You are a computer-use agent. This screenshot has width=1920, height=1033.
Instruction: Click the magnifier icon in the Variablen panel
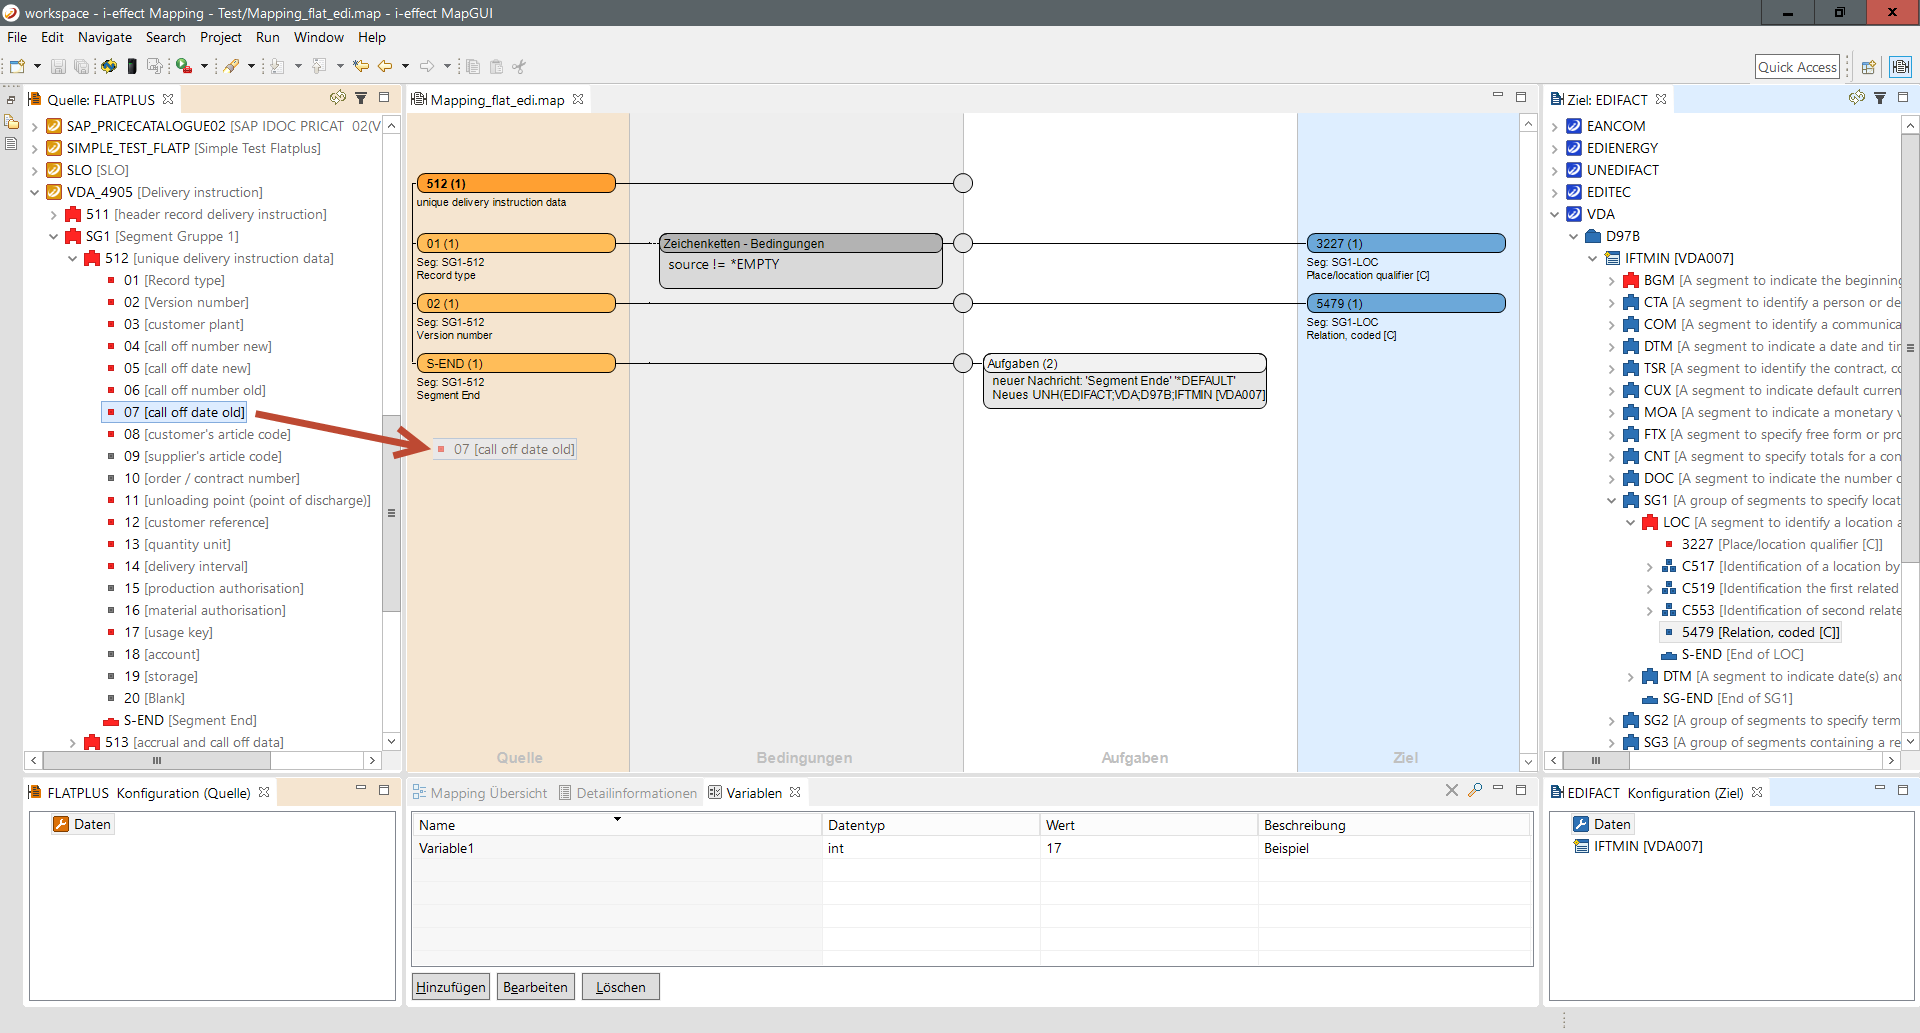[x=1475, y=791]
